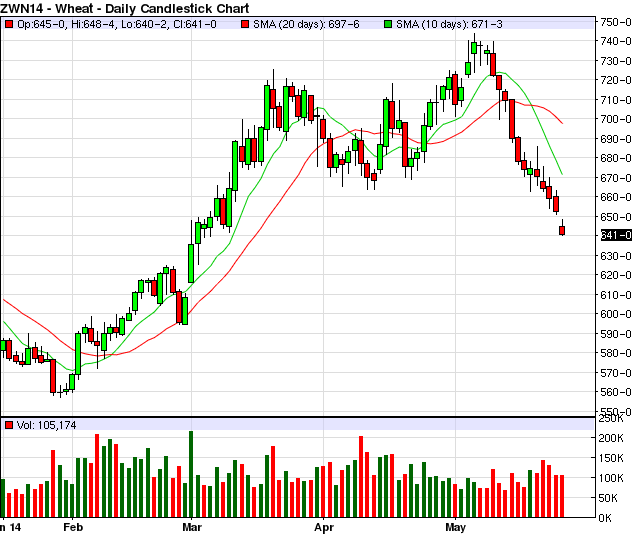The width and height of the screenshot is (640, 536).
Task: Click the '680-0' price axis label
Action: pos(616,158)
